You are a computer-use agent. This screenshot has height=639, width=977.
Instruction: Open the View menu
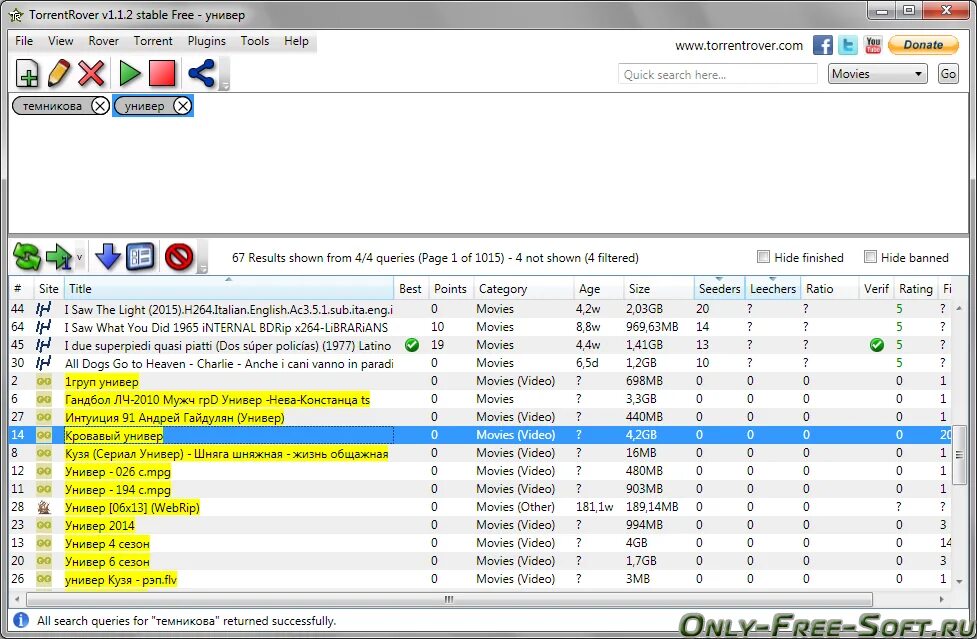click(x=60, y=41)
